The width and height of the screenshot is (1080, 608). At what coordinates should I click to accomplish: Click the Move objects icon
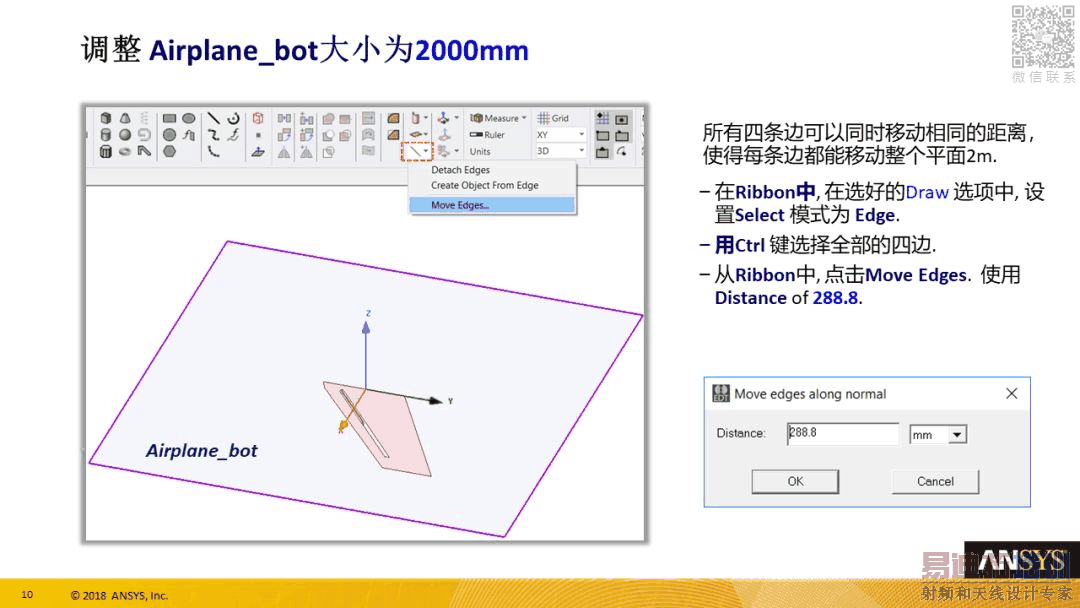pos(284,118)
